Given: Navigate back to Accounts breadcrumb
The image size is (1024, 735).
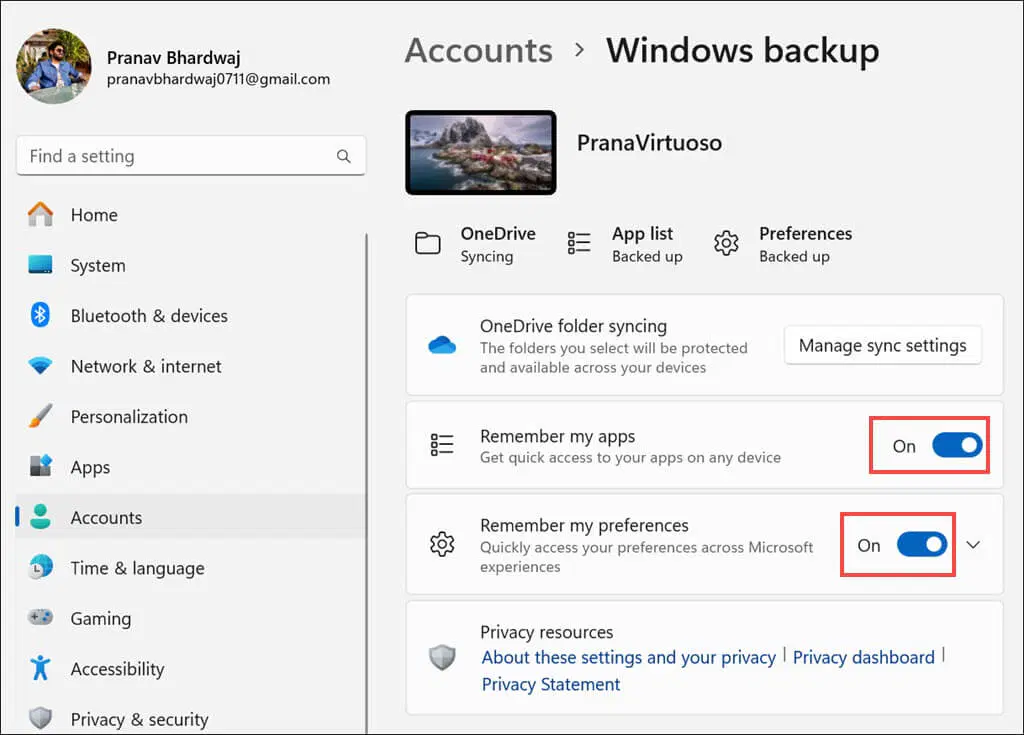Looking at the screenshot, I should click(478, 50).
